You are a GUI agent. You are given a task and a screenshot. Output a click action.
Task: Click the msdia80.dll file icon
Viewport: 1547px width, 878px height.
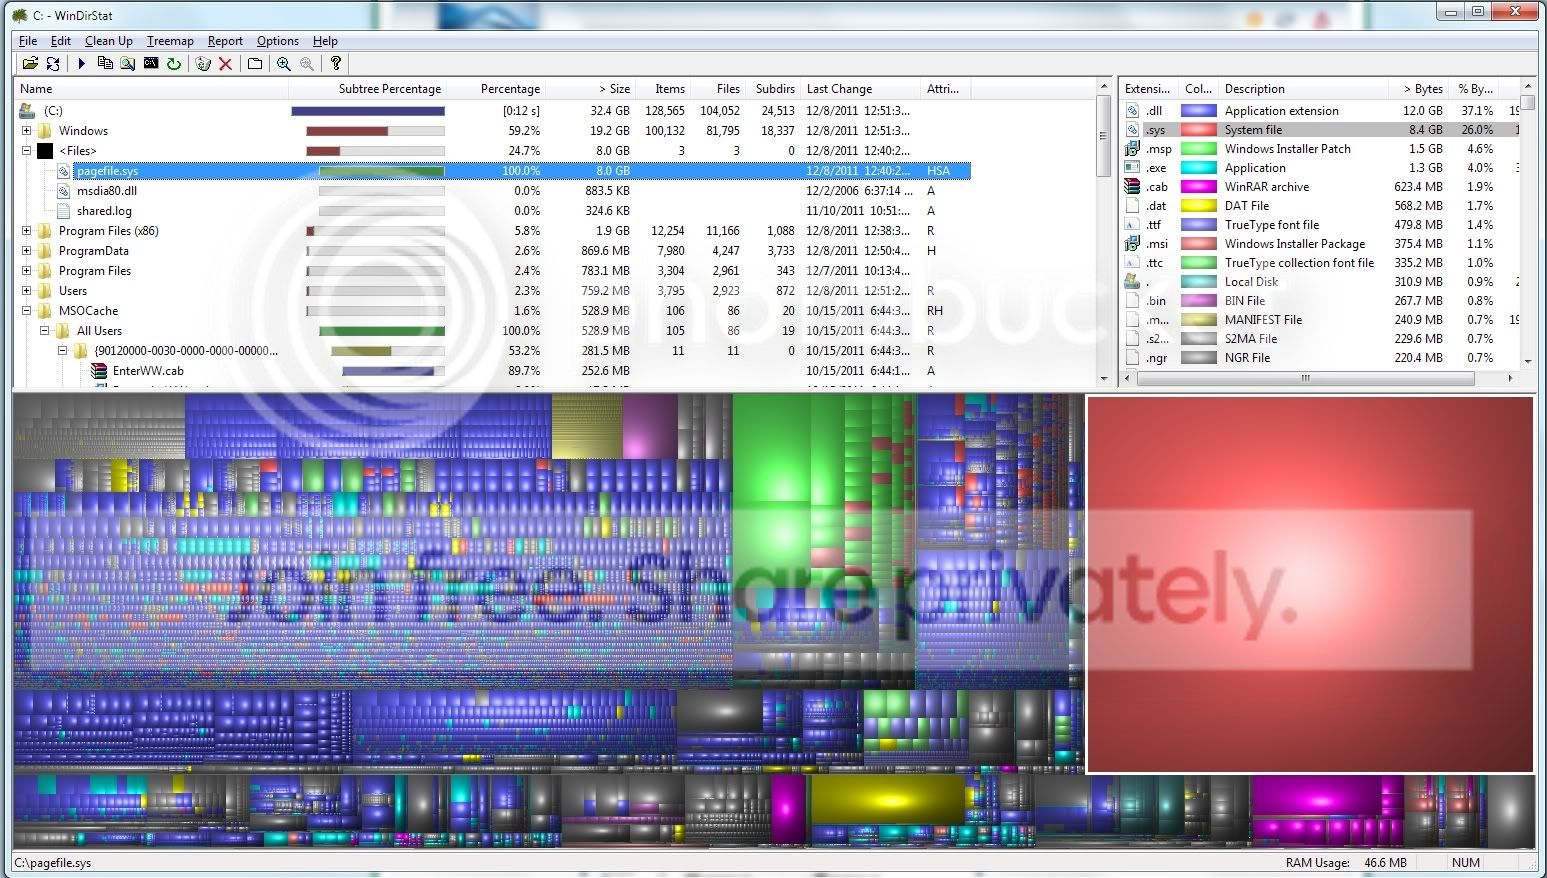tap(64, 191)
